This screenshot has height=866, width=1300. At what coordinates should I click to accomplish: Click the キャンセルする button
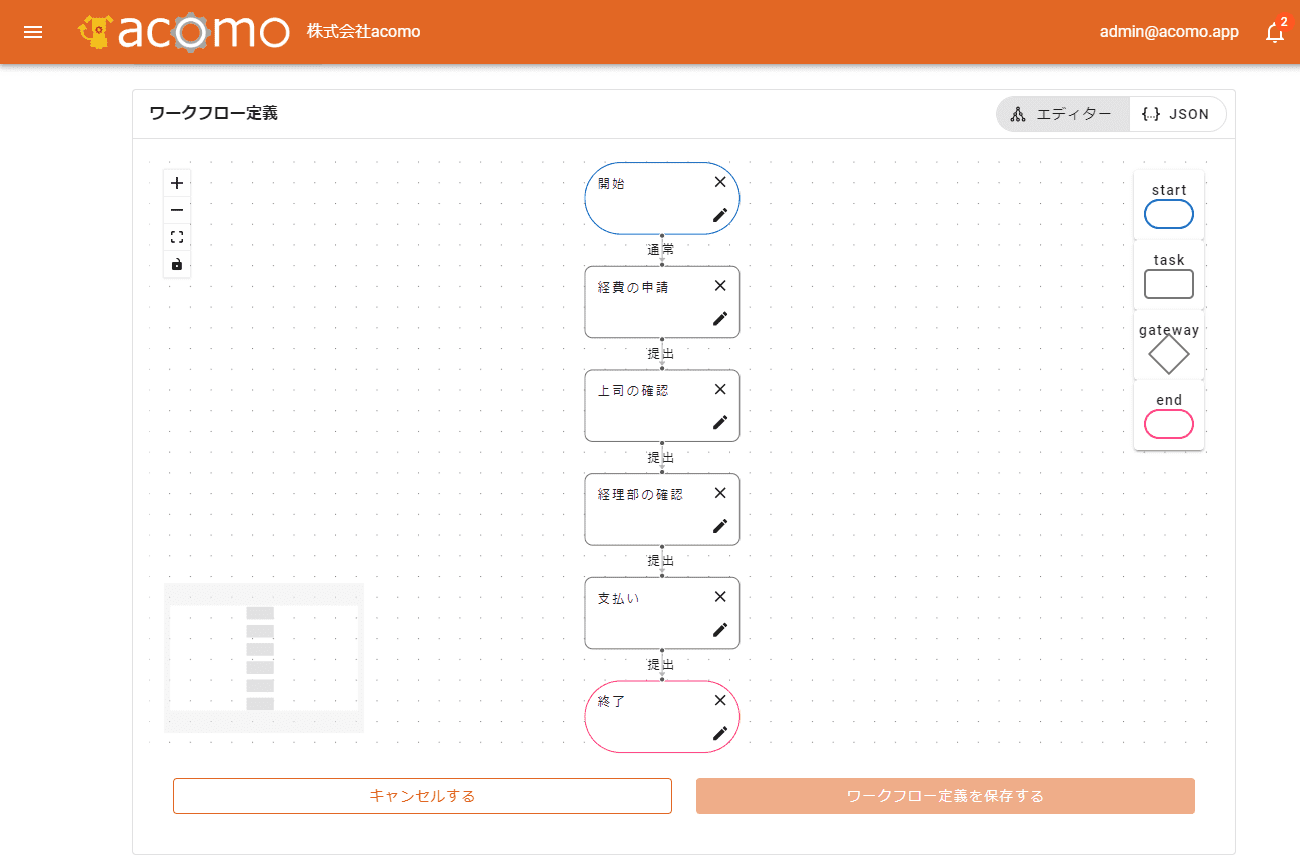(422, 796)
